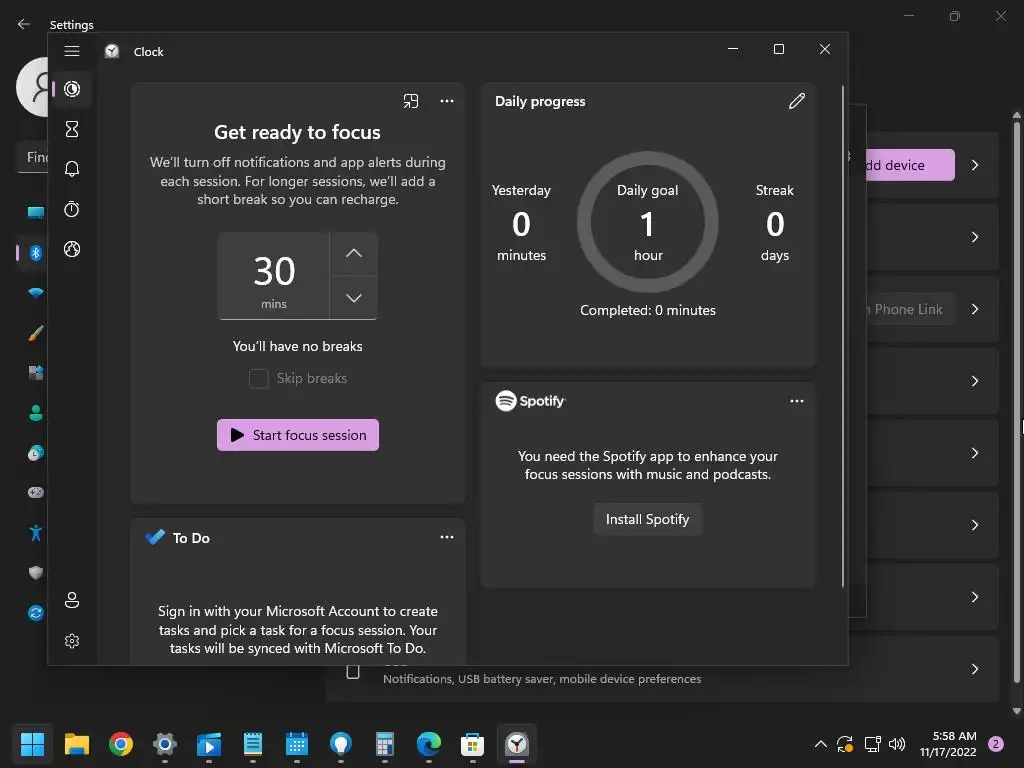Open the Alarm bell tab
This screenshot has height=768, width=1024.
coord(72,169)
